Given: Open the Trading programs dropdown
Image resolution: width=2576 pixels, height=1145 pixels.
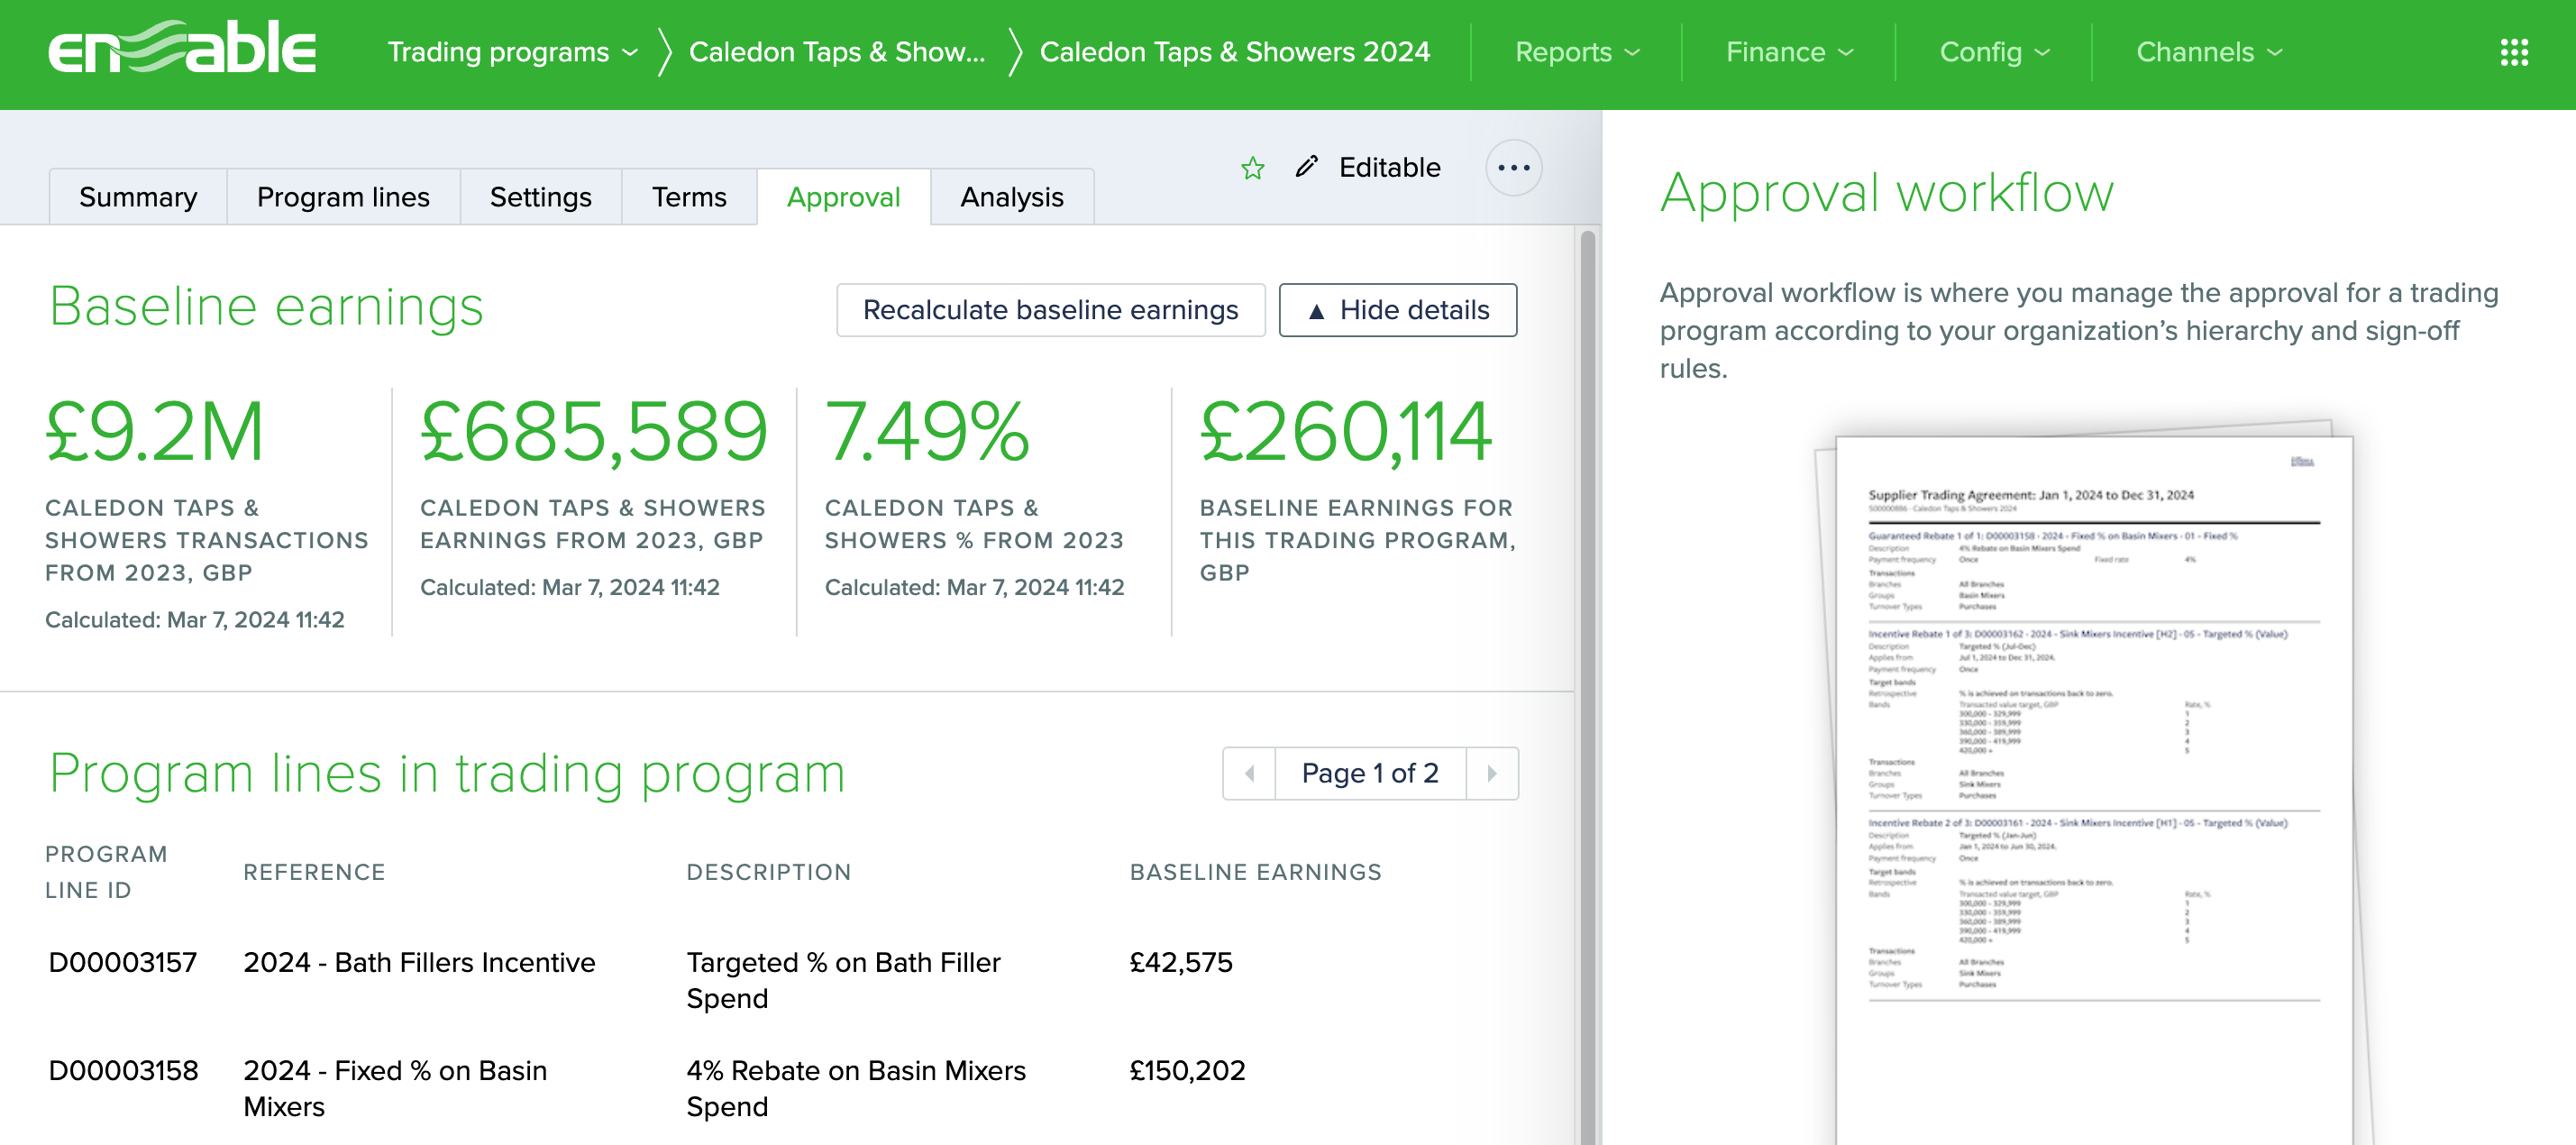Looking at the screenshot, I should coord(512,52).
